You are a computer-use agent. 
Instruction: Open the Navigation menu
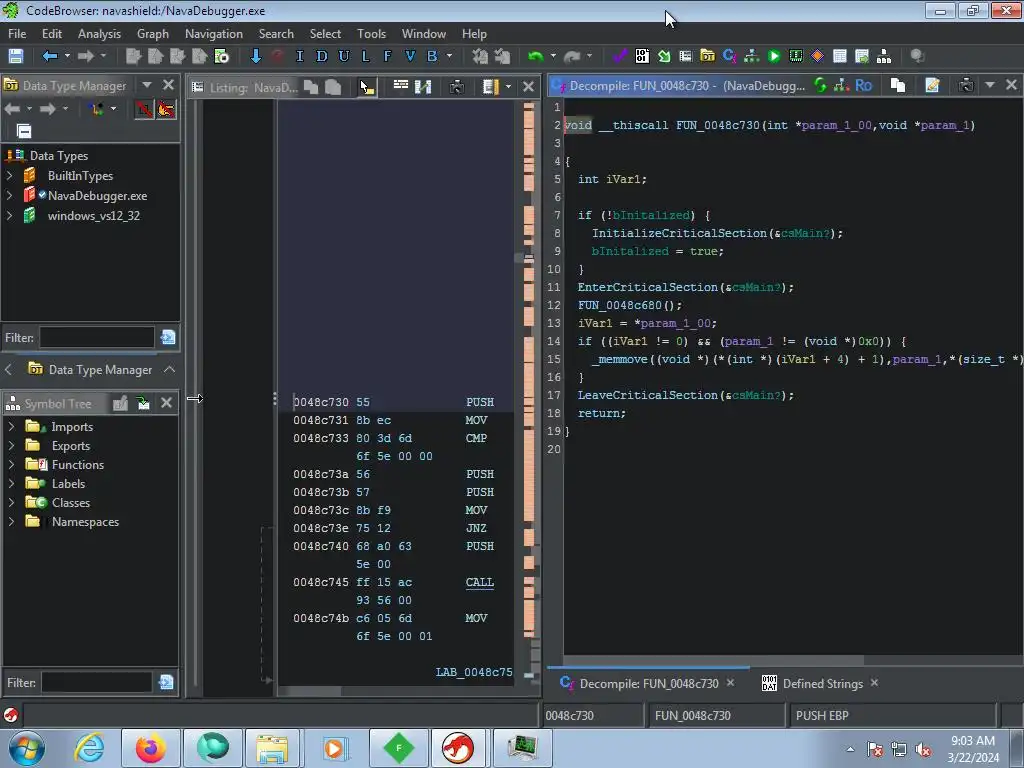[214, 33]
